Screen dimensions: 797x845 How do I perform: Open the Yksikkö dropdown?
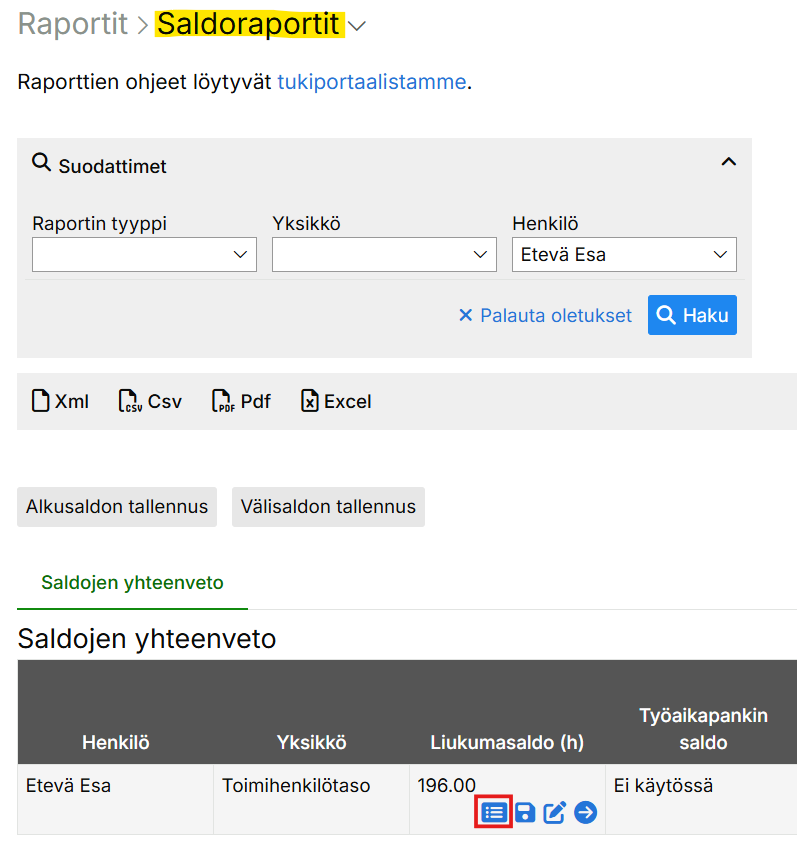[x=384, y=255]
